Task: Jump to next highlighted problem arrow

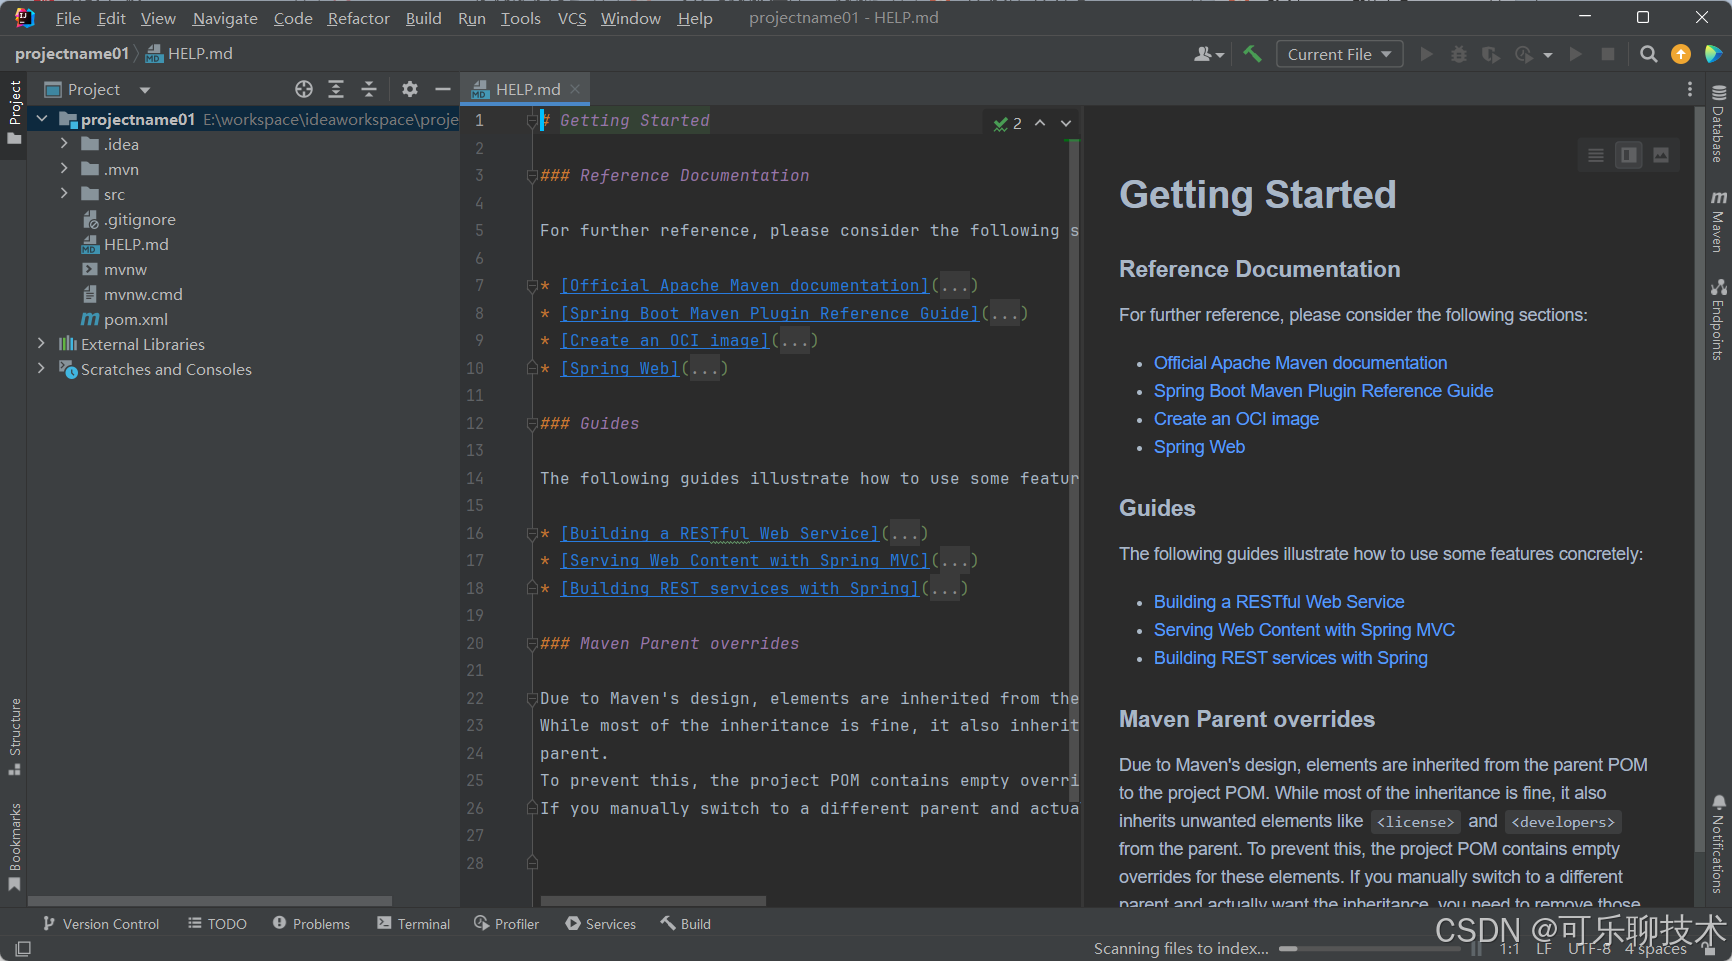Action: click(1066, 123)
